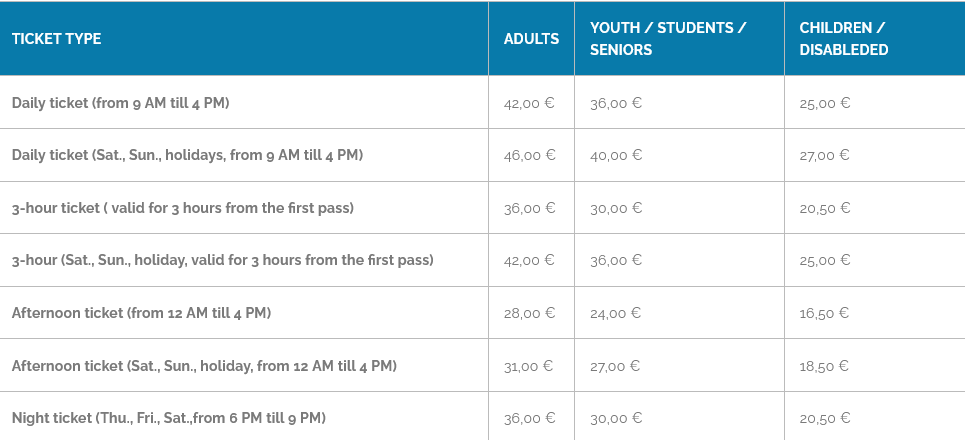Click the weekday 3-hour ticket label

click(183, 208)
